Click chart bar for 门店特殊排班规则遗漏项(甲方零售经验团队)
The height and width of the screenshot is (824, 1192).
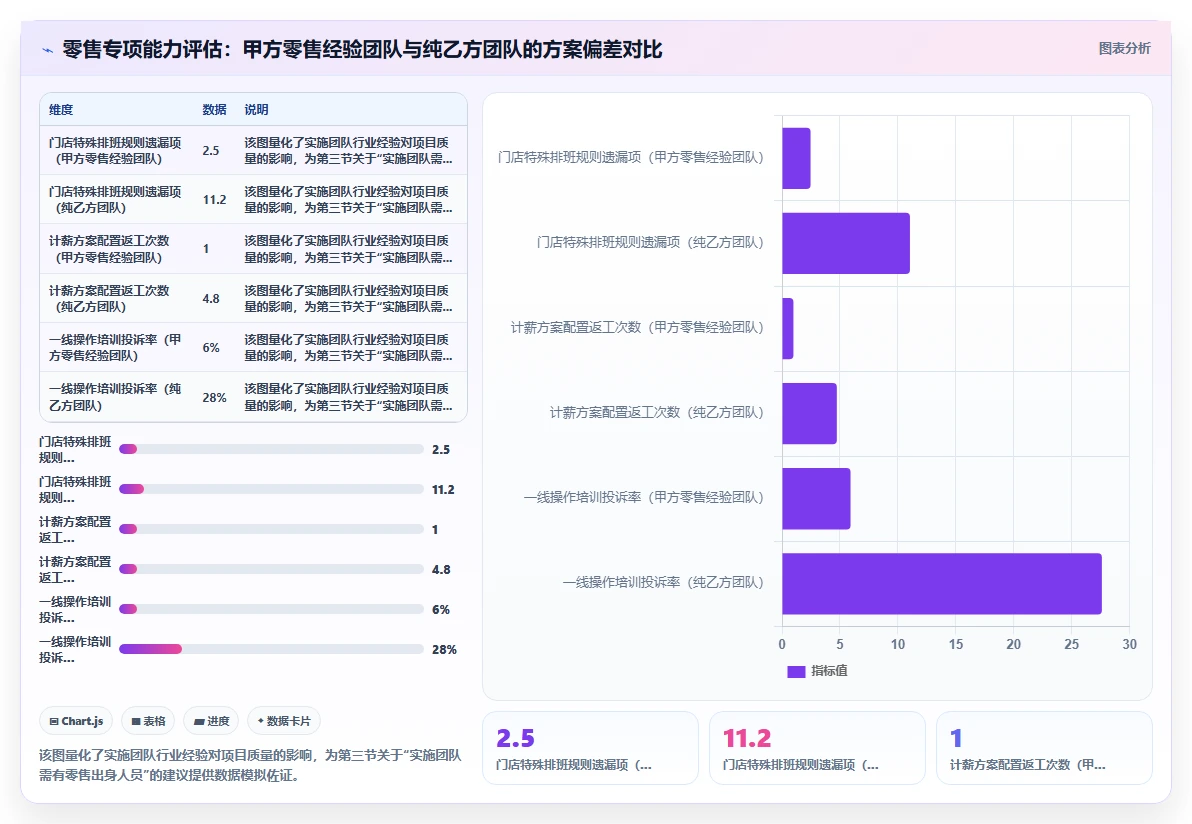point(796,158)
